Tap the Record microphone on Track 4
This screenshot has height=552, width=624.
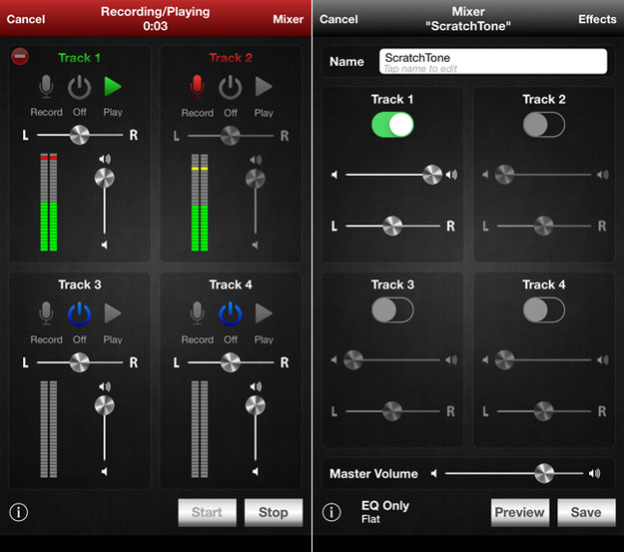click(x=197, y=313)
